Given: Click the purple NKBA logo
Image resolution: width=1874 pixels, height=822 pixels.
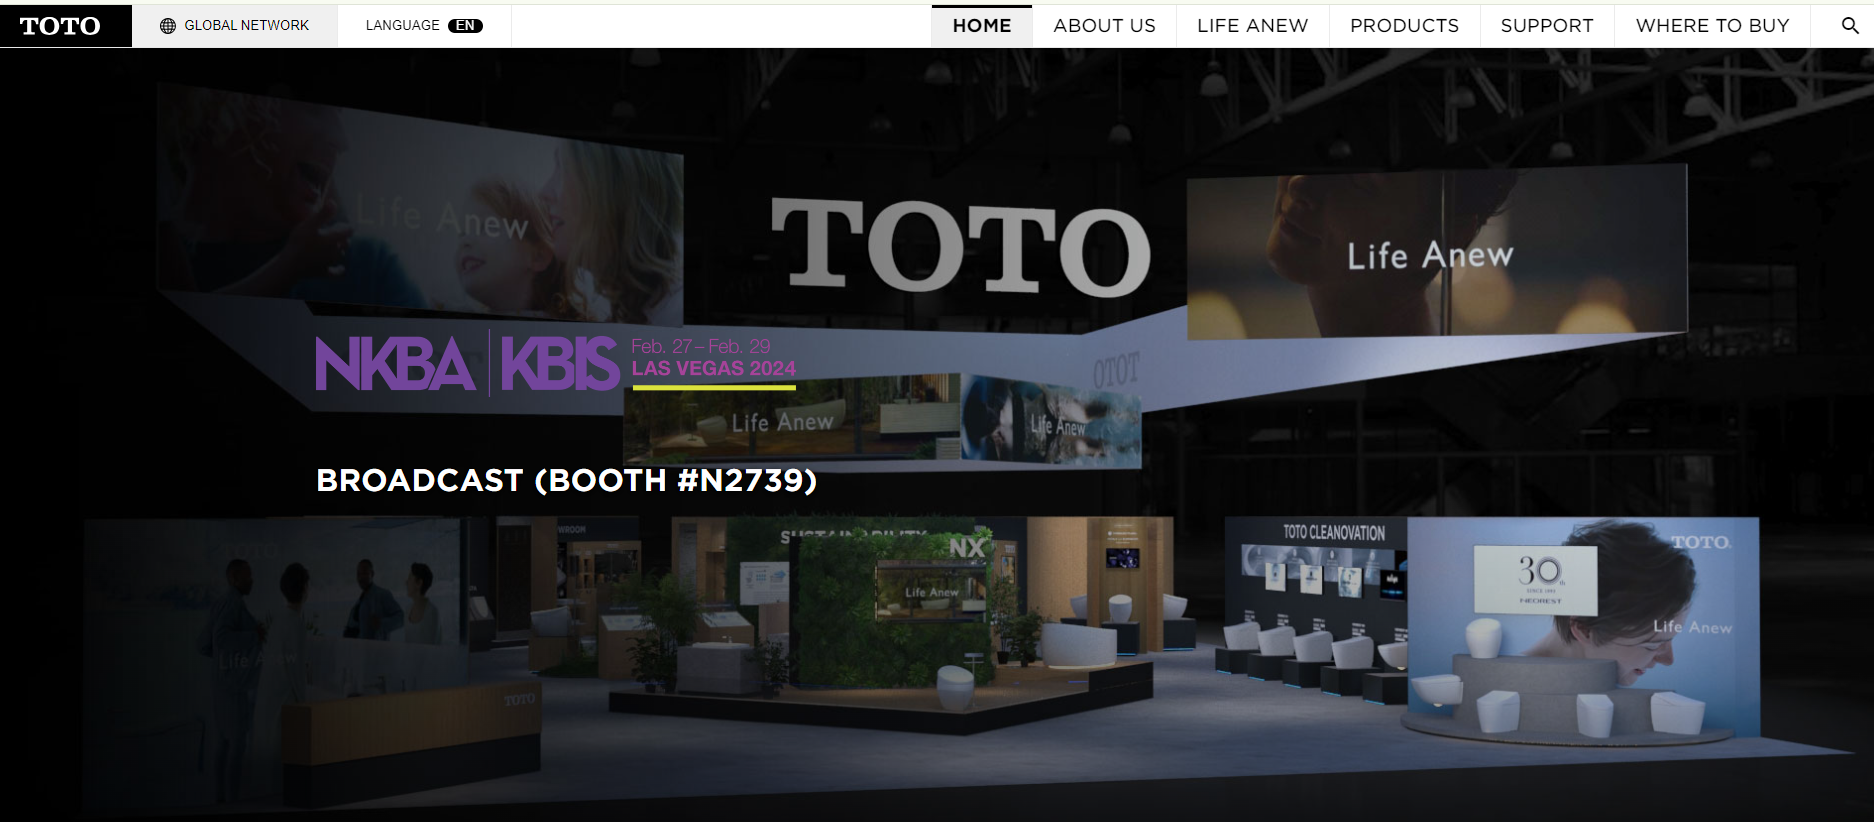Looking at the screenshot, I should coord(395,363).
